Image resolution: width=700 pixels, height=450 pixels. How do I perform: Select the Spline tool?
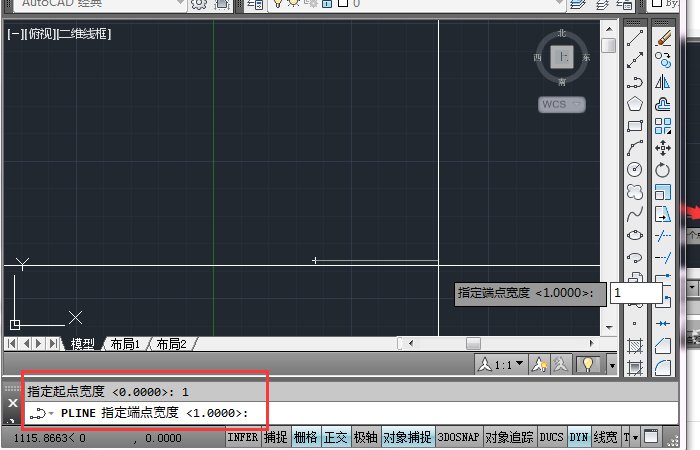point(634,214)
